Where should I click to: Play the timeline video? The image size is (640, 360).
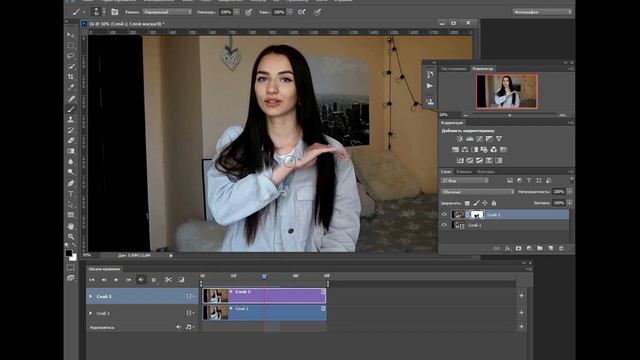click(116, 280)
